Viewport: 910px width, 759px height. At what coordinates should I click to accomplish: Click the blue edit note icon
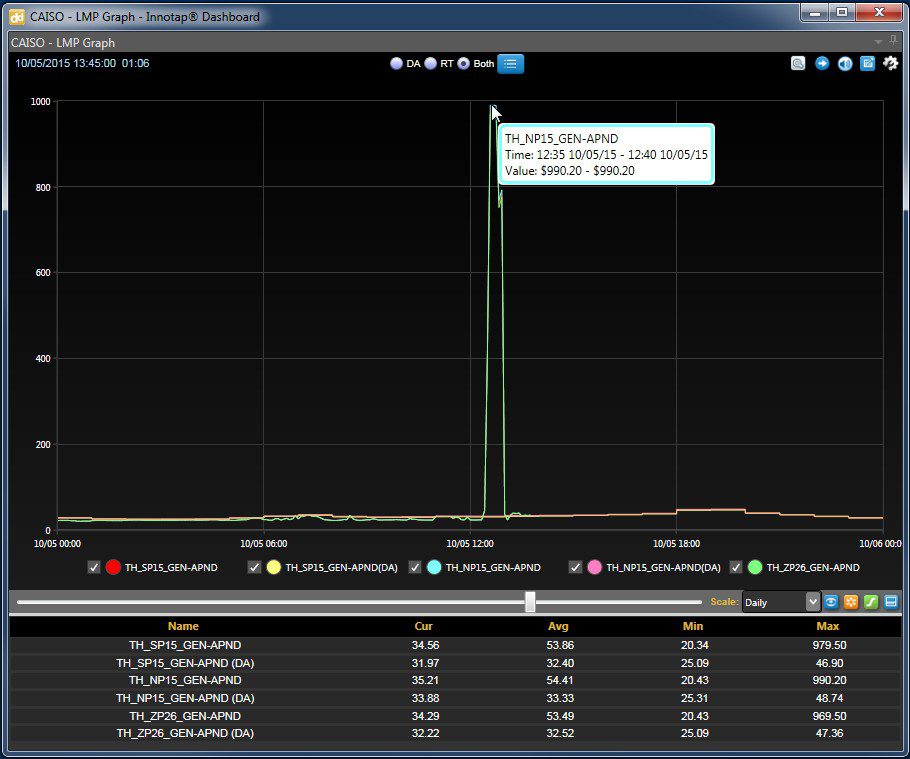pos(868,63)
